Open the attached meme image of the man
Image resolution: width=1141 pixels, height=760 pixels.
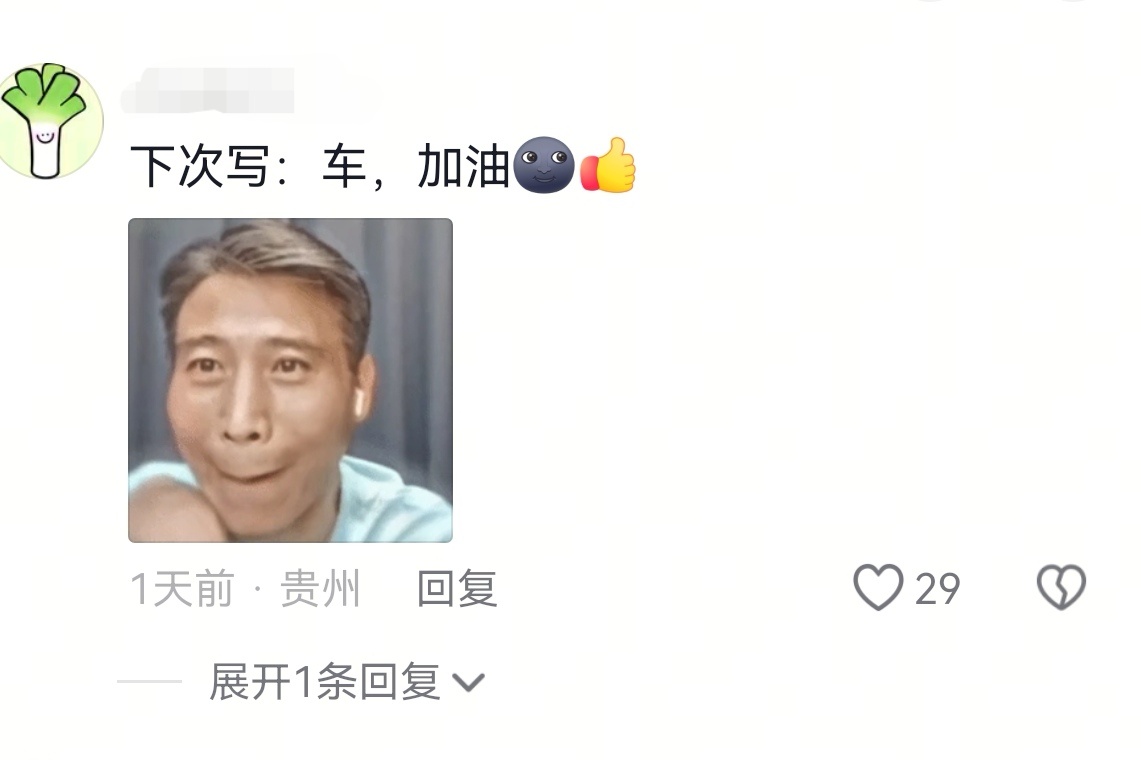coord(290,380)
